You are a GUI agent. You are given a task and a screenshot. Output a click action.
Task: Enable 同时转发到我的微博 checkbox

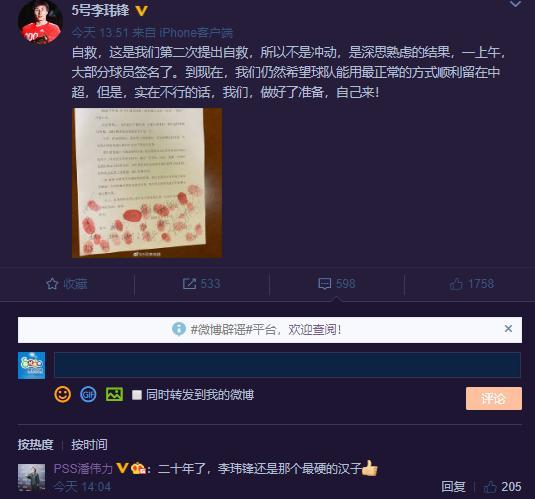click(x=137, y=395)
